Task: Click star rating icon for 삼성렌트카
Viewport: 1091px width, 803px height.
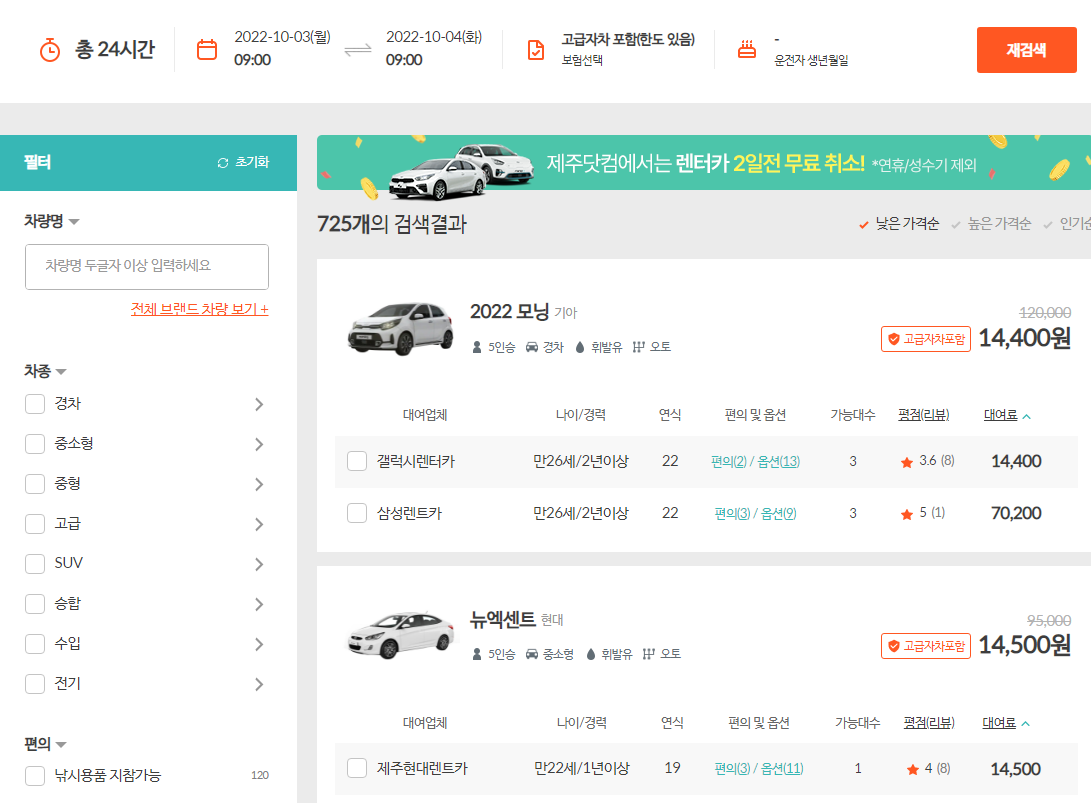Action: point(907,514)
